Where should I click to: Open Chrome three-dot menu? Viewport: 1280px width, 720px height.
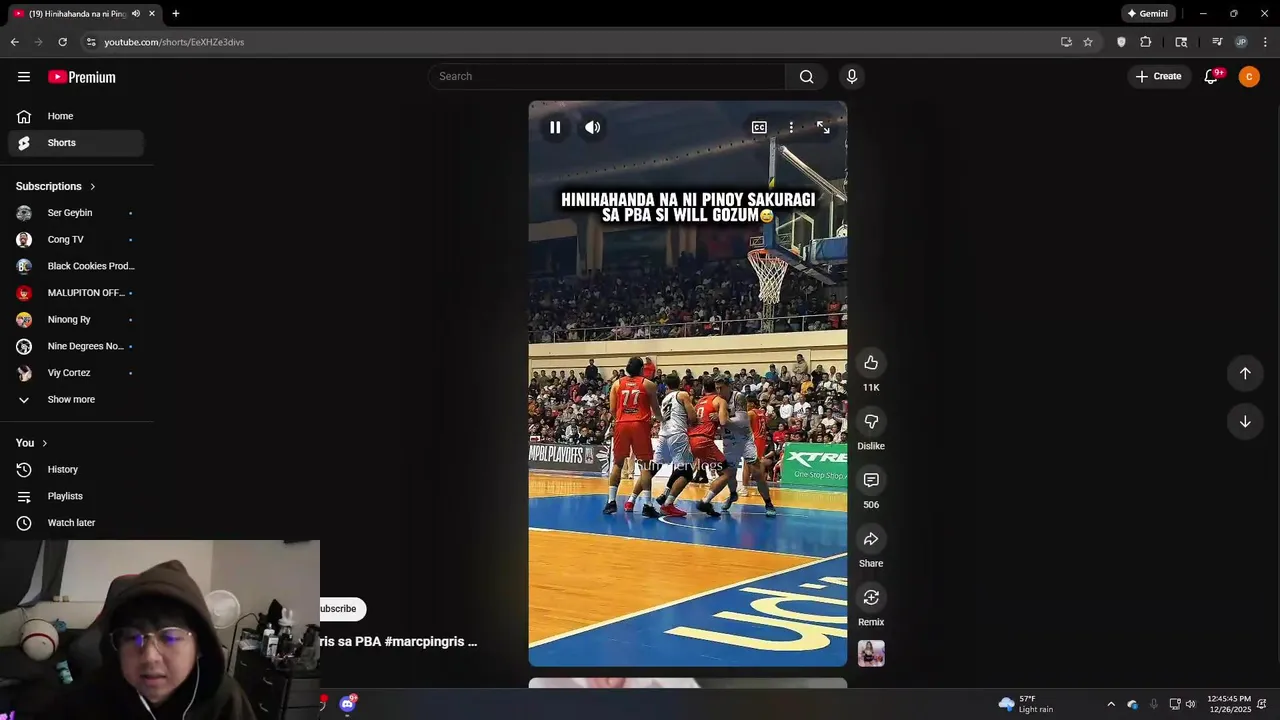coord(1265,42)
